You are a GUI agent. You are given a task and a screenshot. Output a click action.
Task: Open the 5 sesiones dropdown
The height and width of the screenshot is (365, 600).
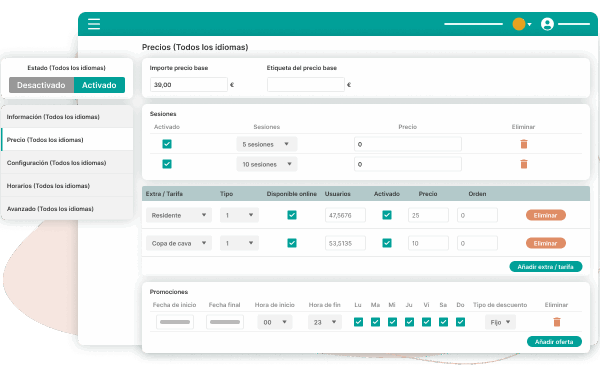267,144
